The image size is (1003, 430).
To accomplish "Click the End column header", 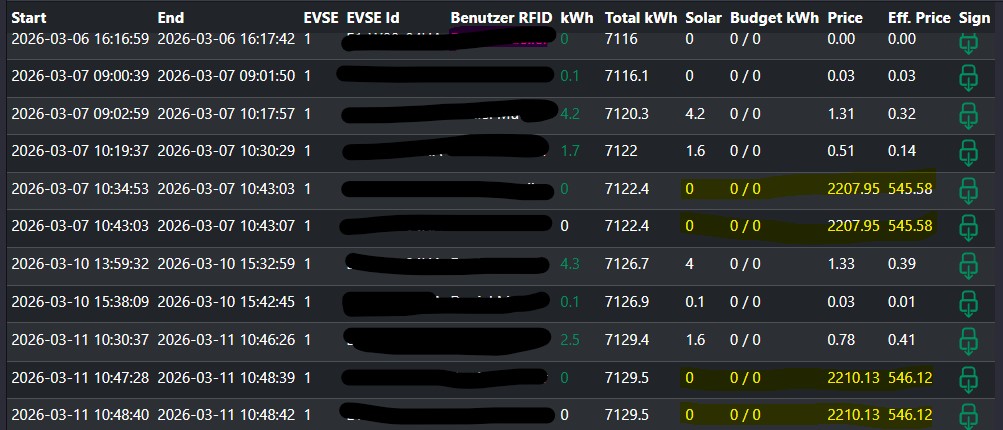I will [x=171, y=18].
